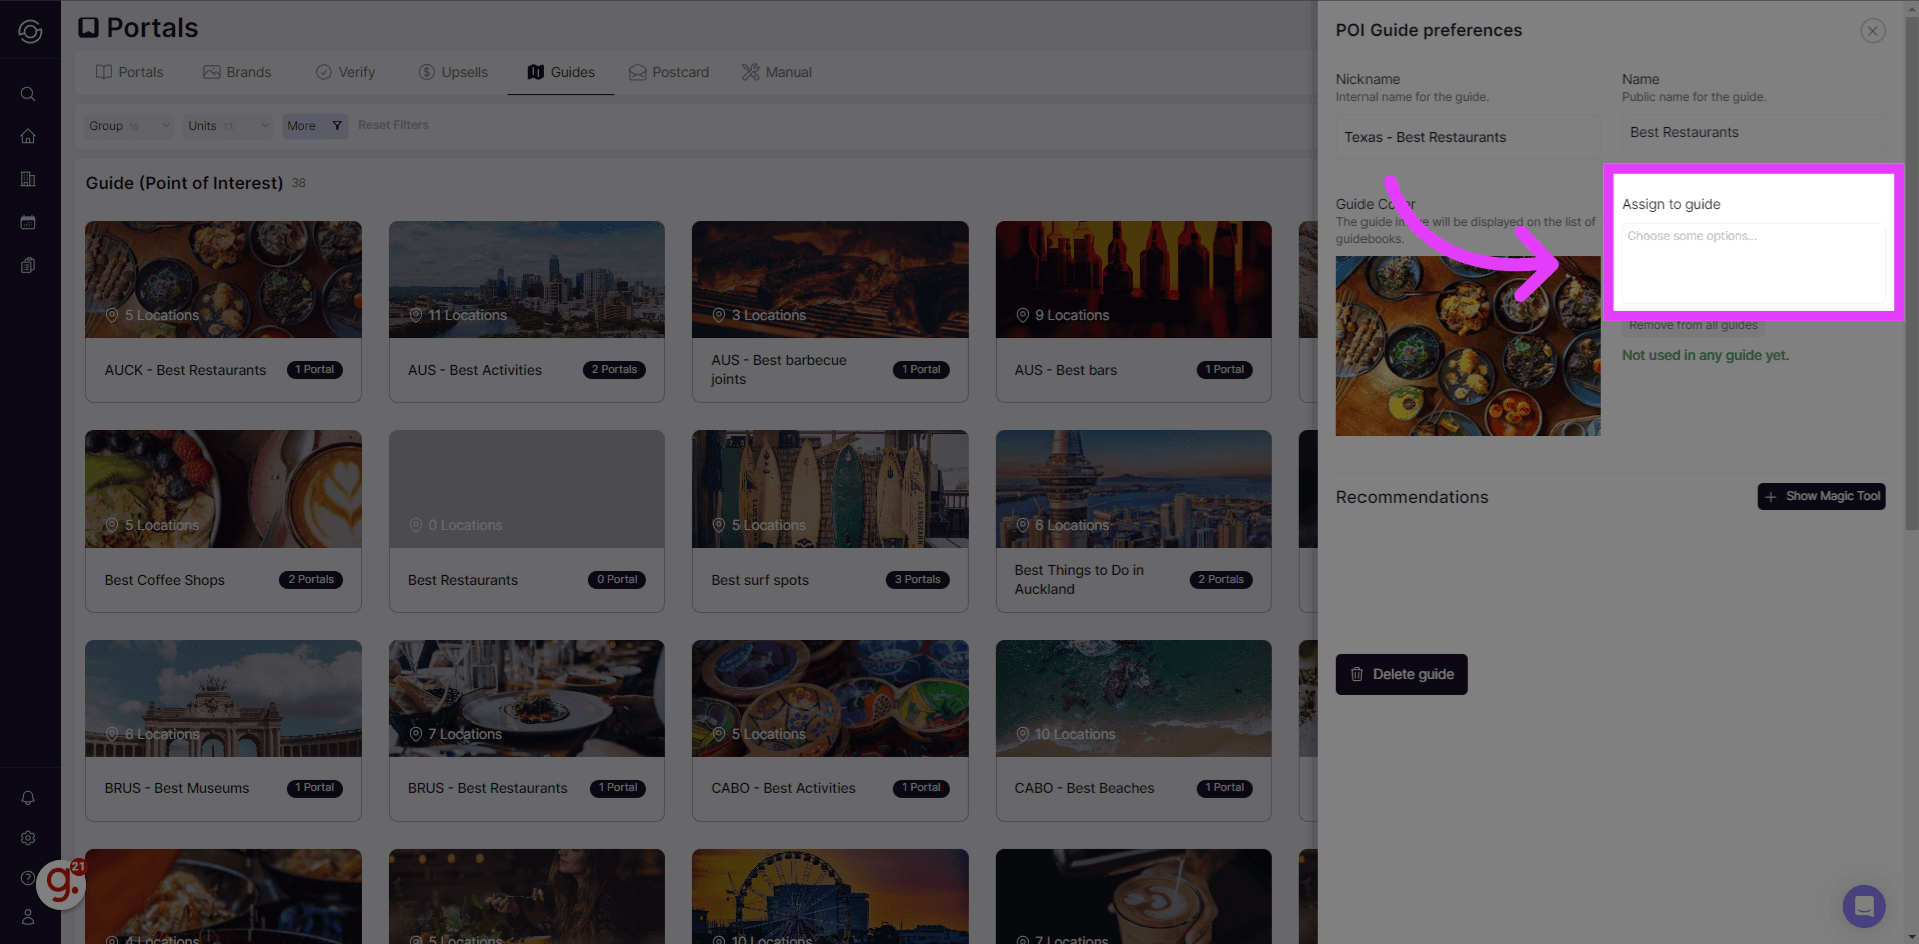Switch to the Upsells tab
This screenshot has height=944, width=1919.
pos(453,72)
